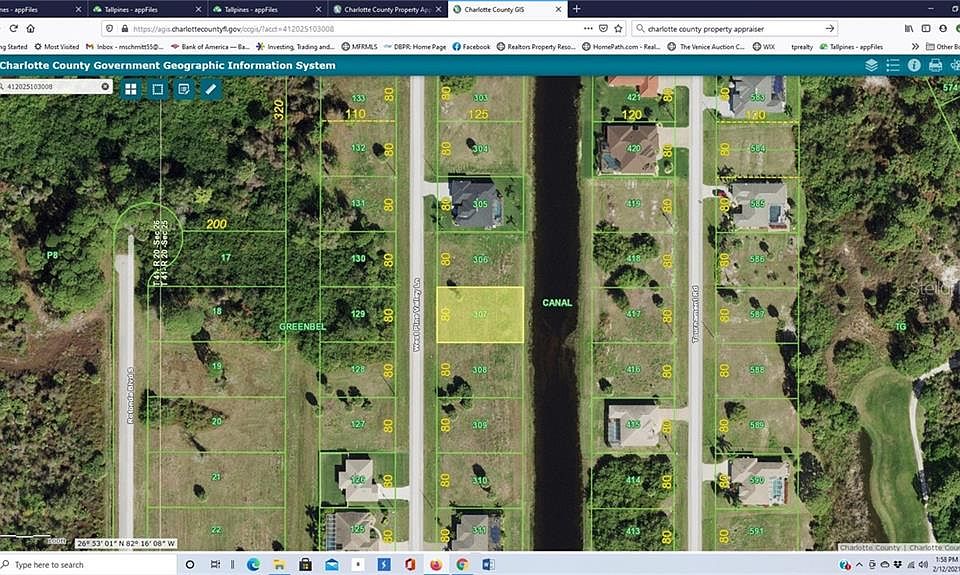Open Task View on taskbar

tap(215, 565)
